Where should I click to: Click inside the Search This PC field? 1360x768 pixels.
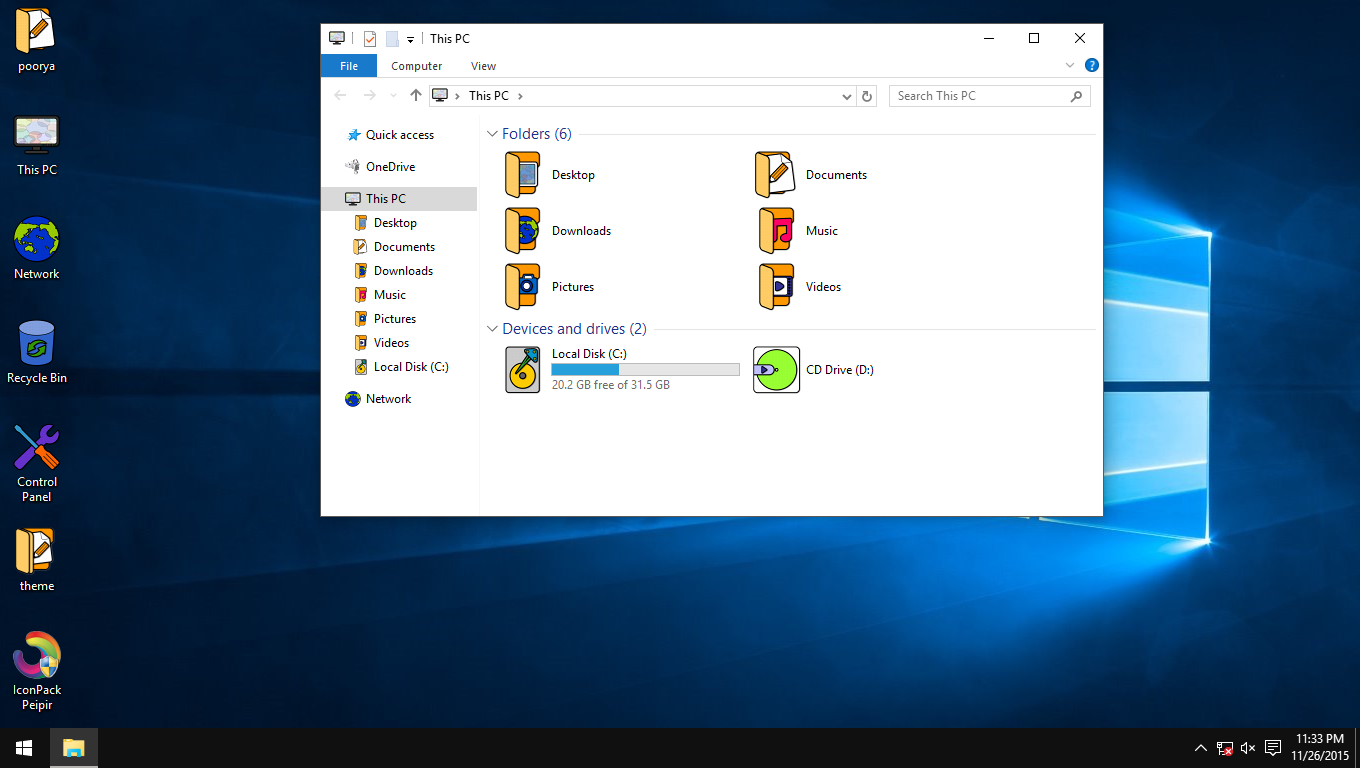coord(975,95)
